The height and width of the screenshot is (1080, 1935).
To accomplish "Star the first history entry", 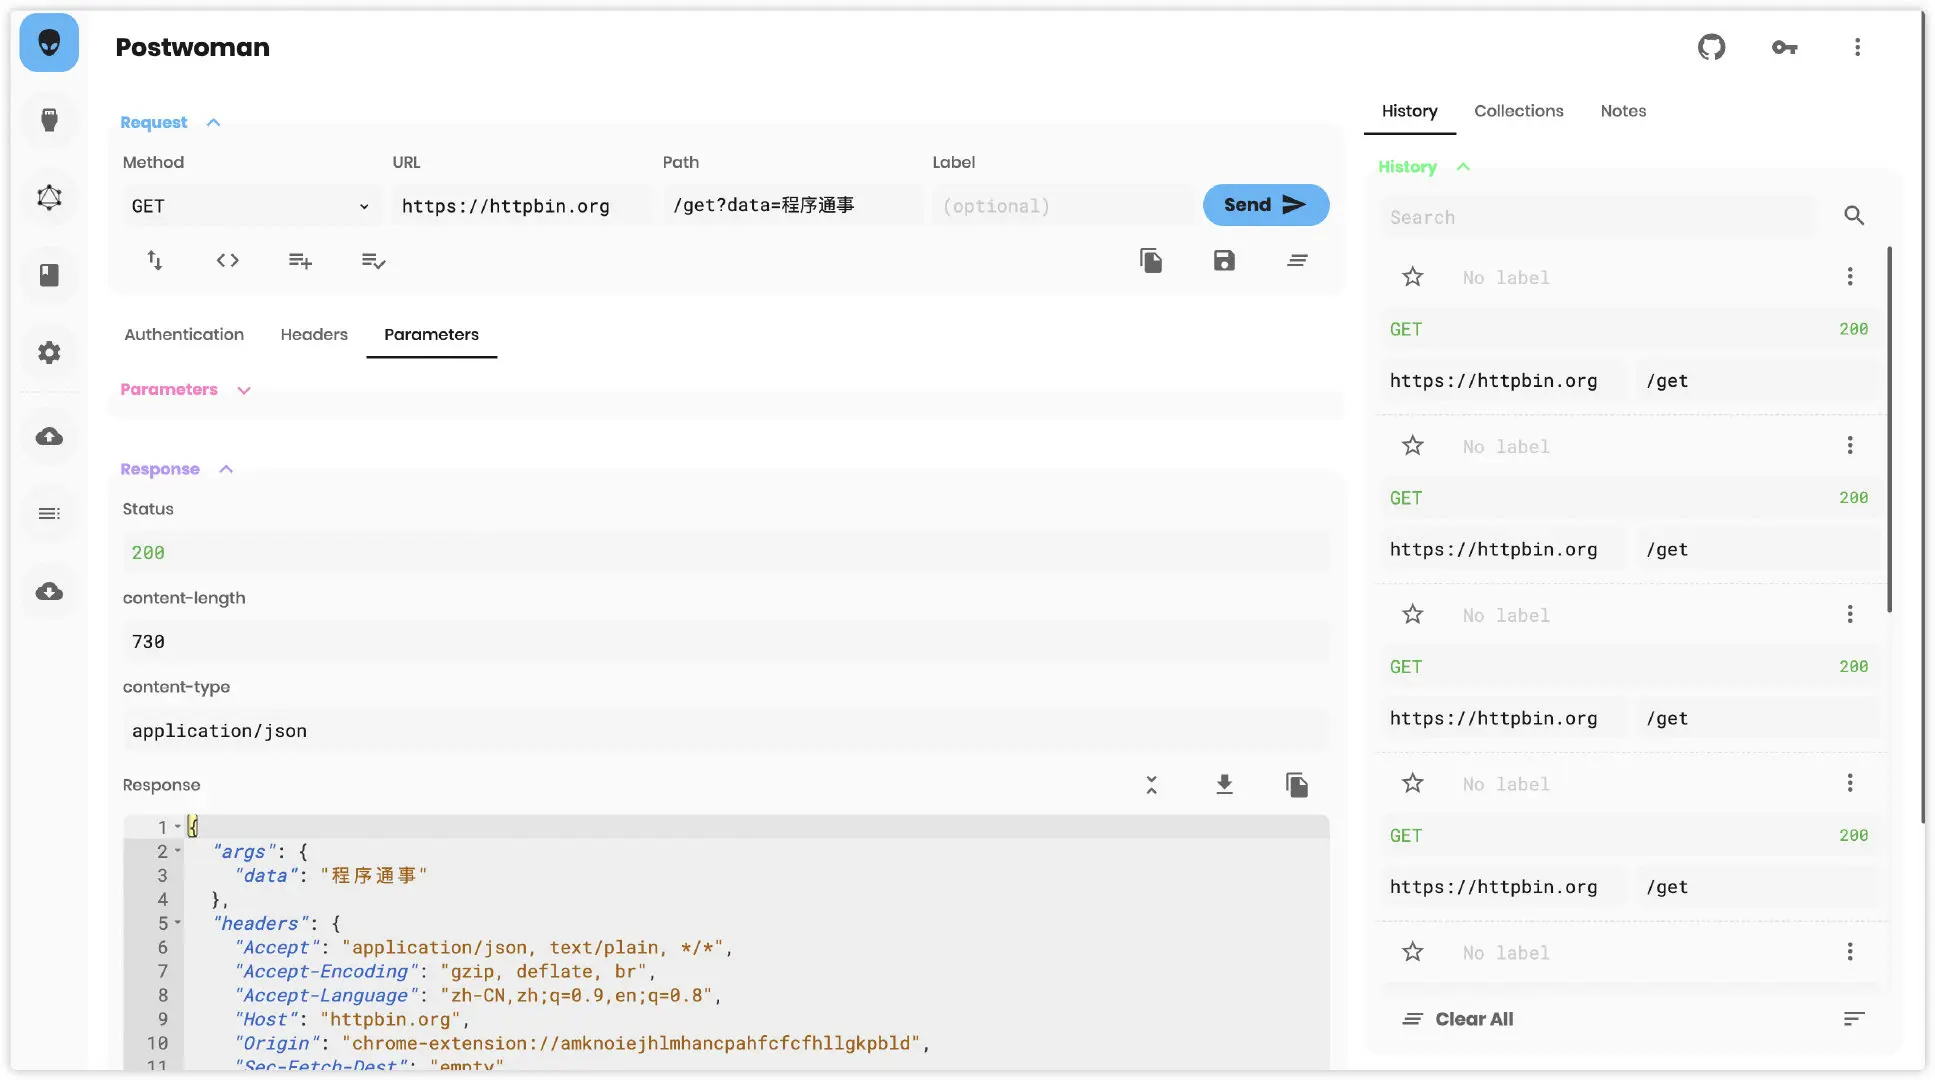I will point(1412,277).
